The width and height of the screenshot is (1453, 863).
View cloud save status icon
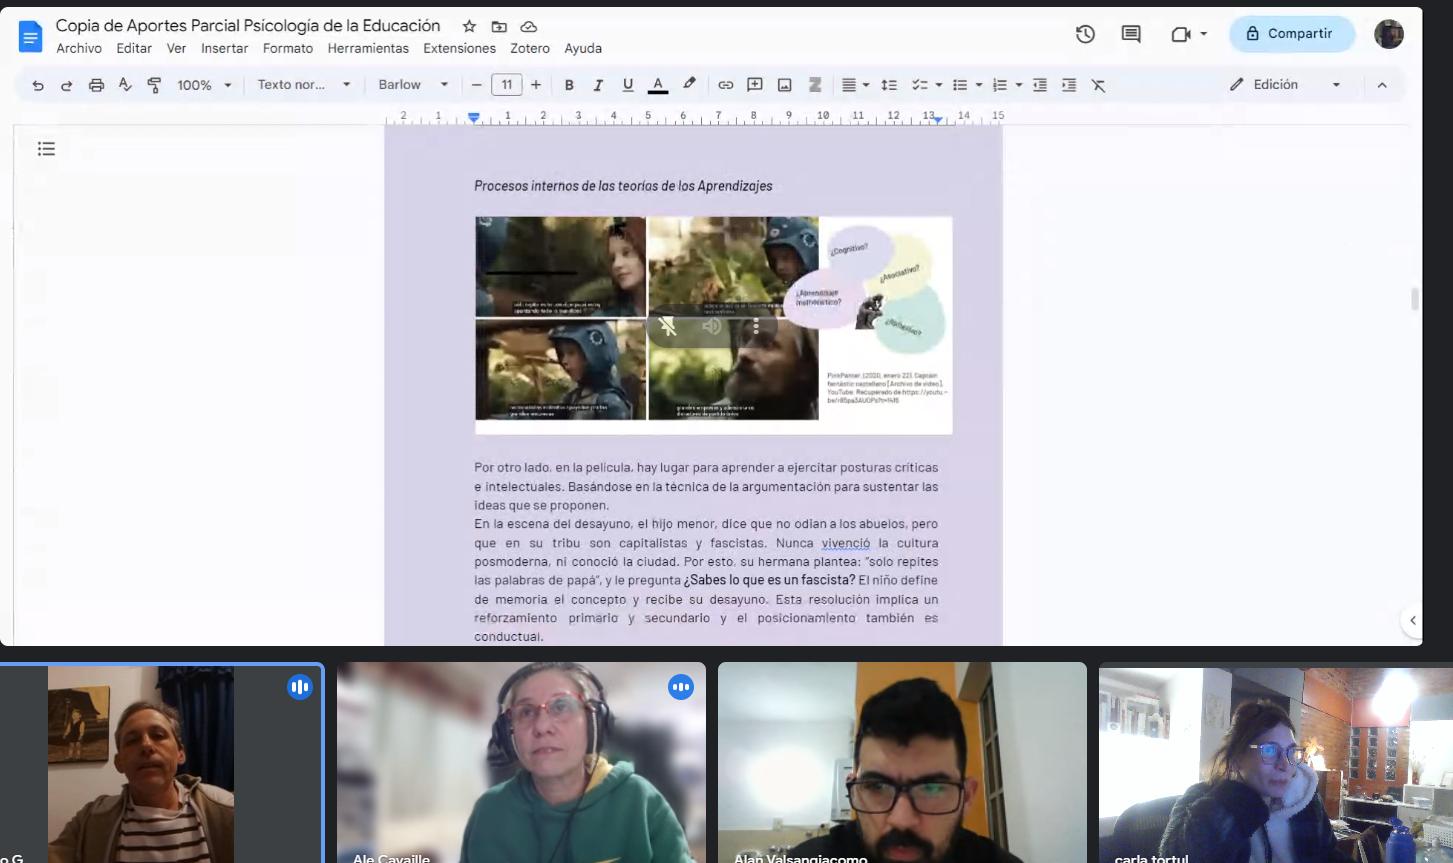point(529,26)
